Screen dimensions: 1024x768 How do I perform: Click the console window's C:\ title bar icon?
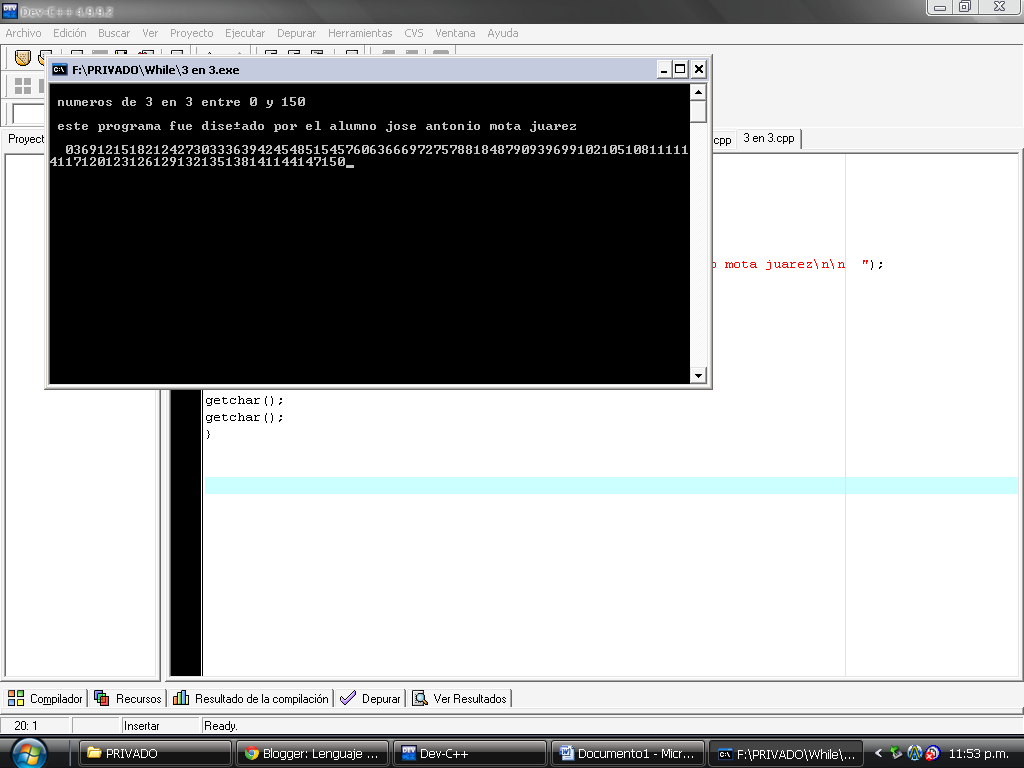(58, 69)
